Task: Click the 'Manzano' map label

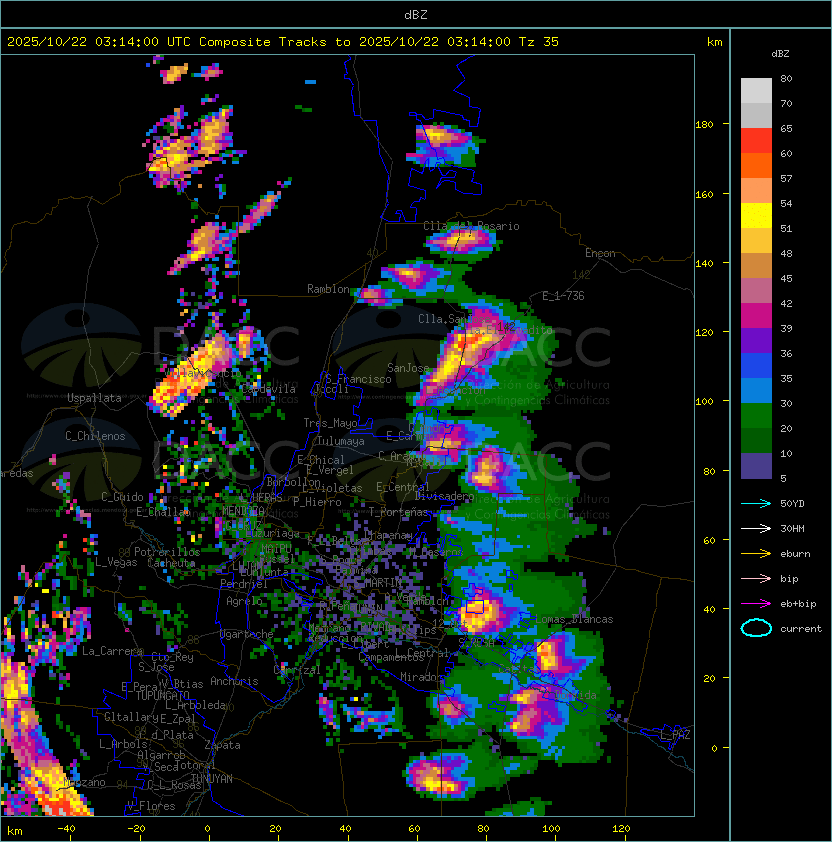Action: (84, 782)
